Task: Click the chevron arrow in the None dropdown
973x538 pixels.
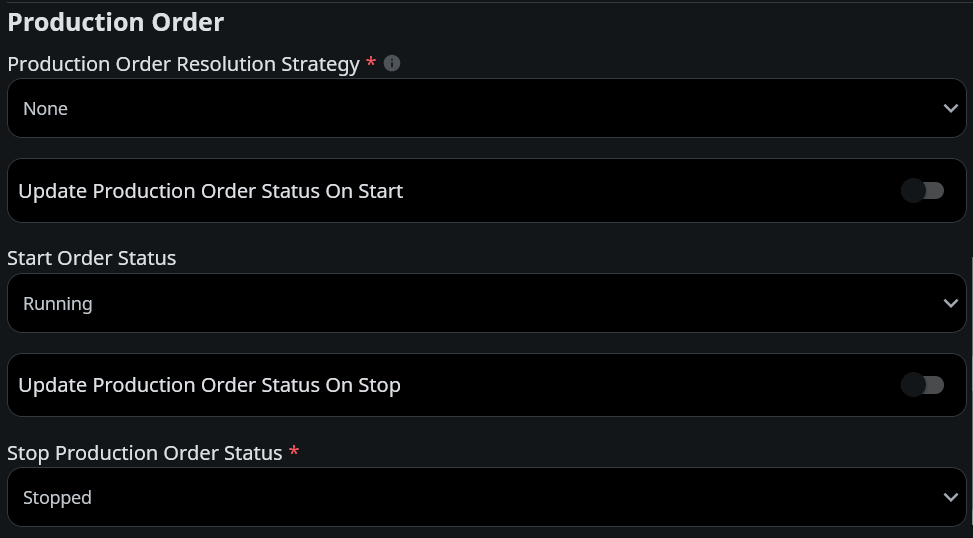Action: click(950, 108)
